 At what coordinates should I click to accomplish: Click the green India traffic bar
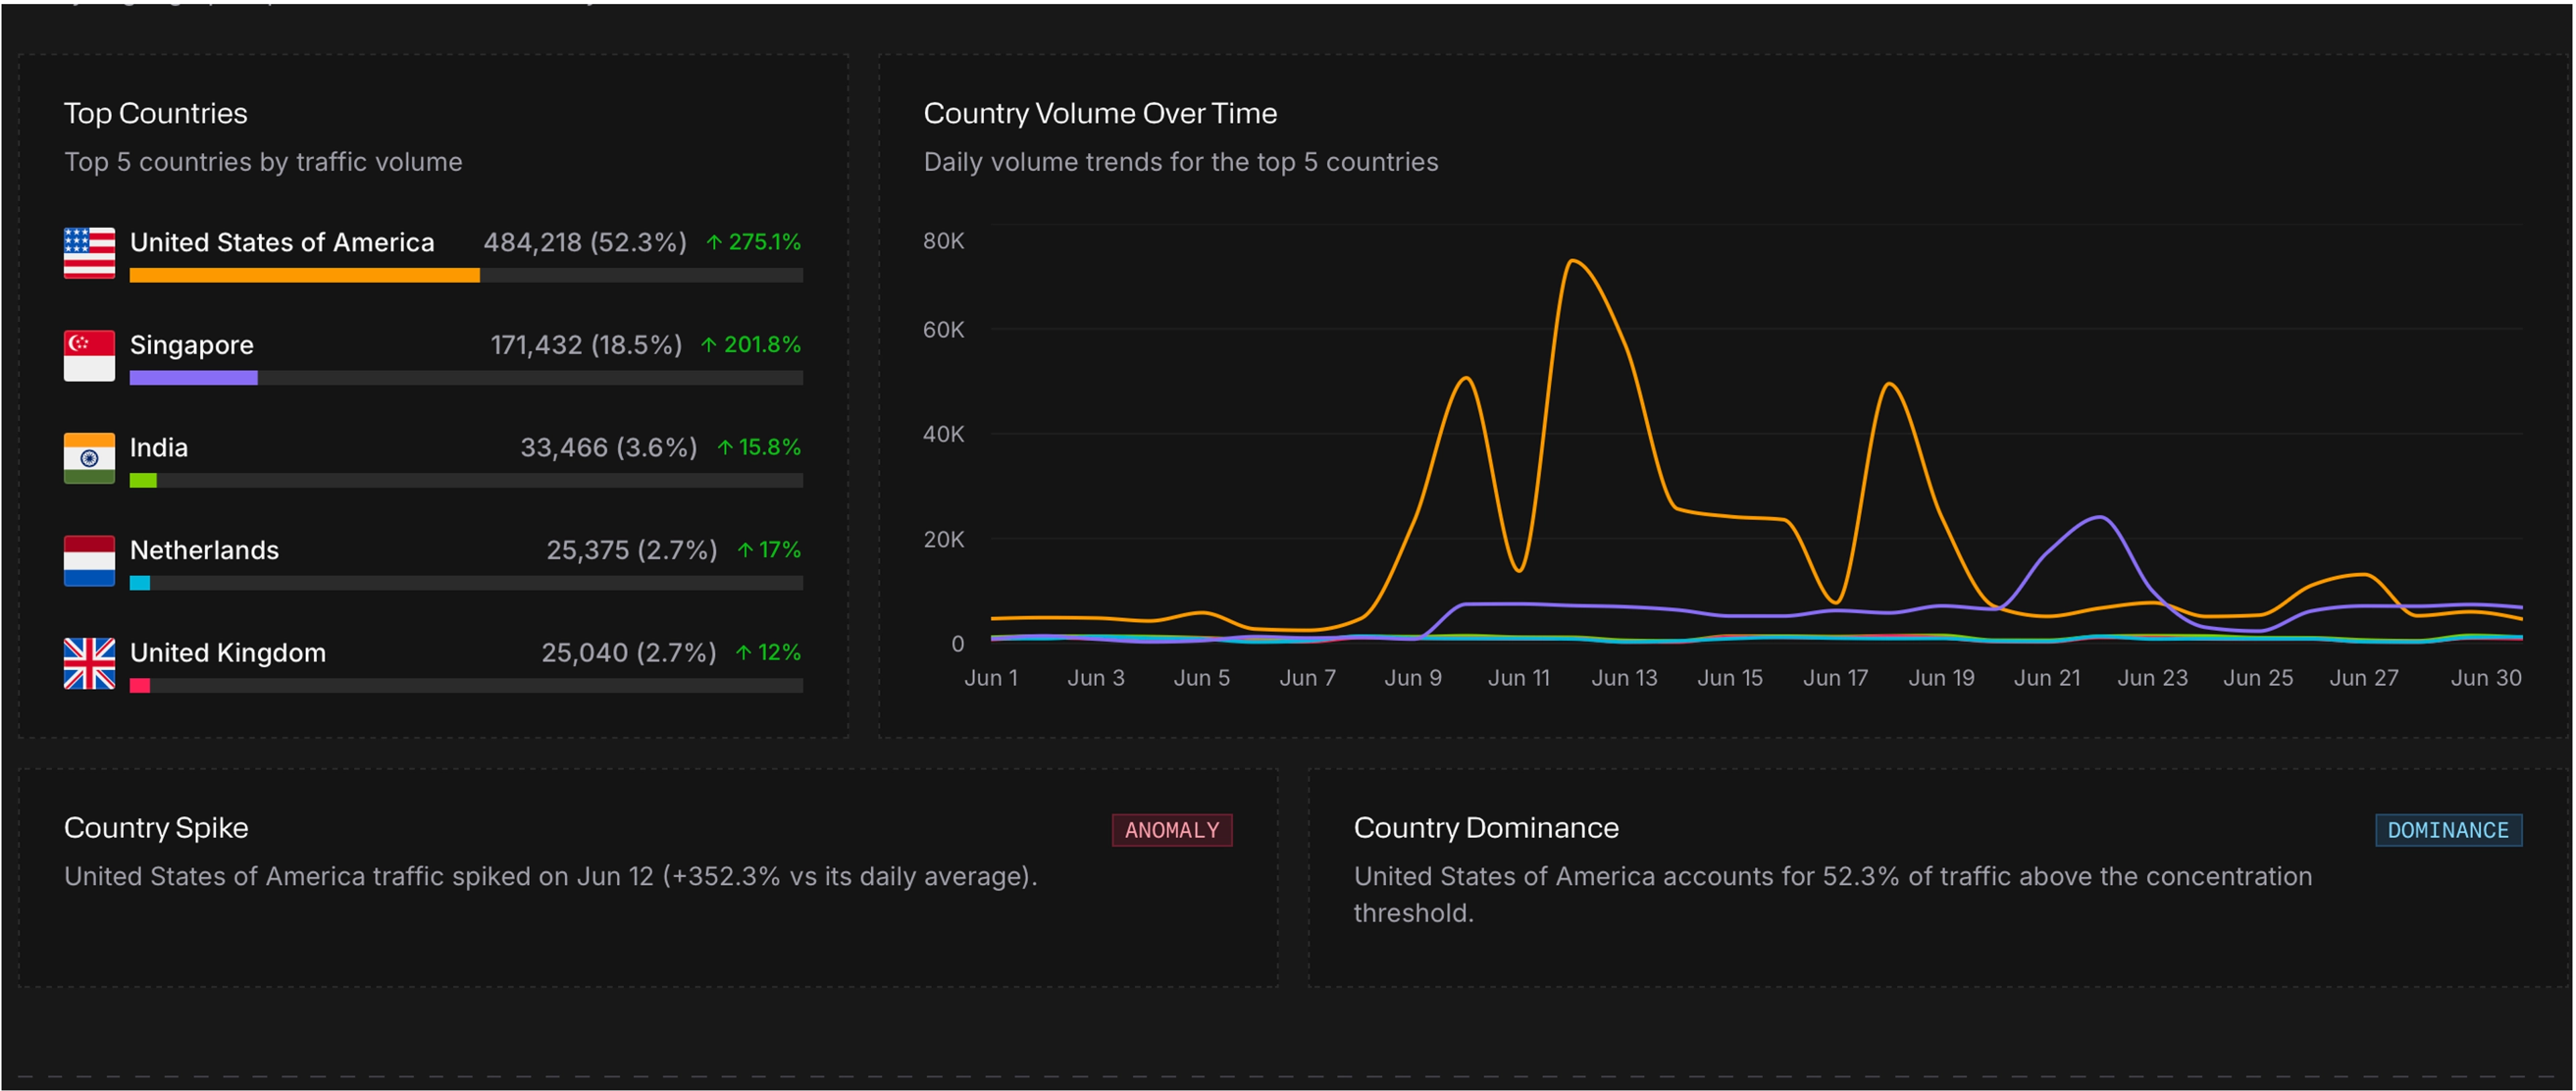click(143, 481)
